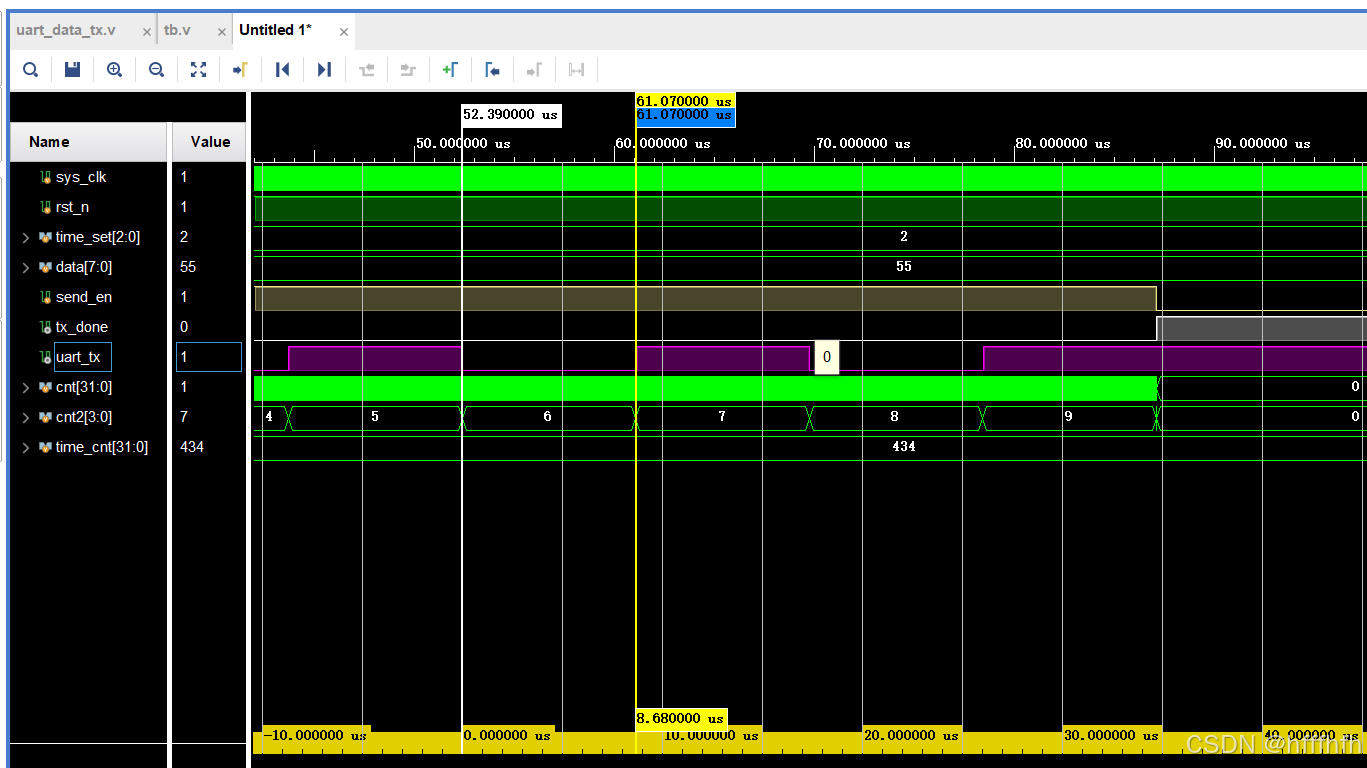Screen dimensions: 1367x768
Task: Click the 70.000000 us ruler tick label
Action: [x=863, y=143]
